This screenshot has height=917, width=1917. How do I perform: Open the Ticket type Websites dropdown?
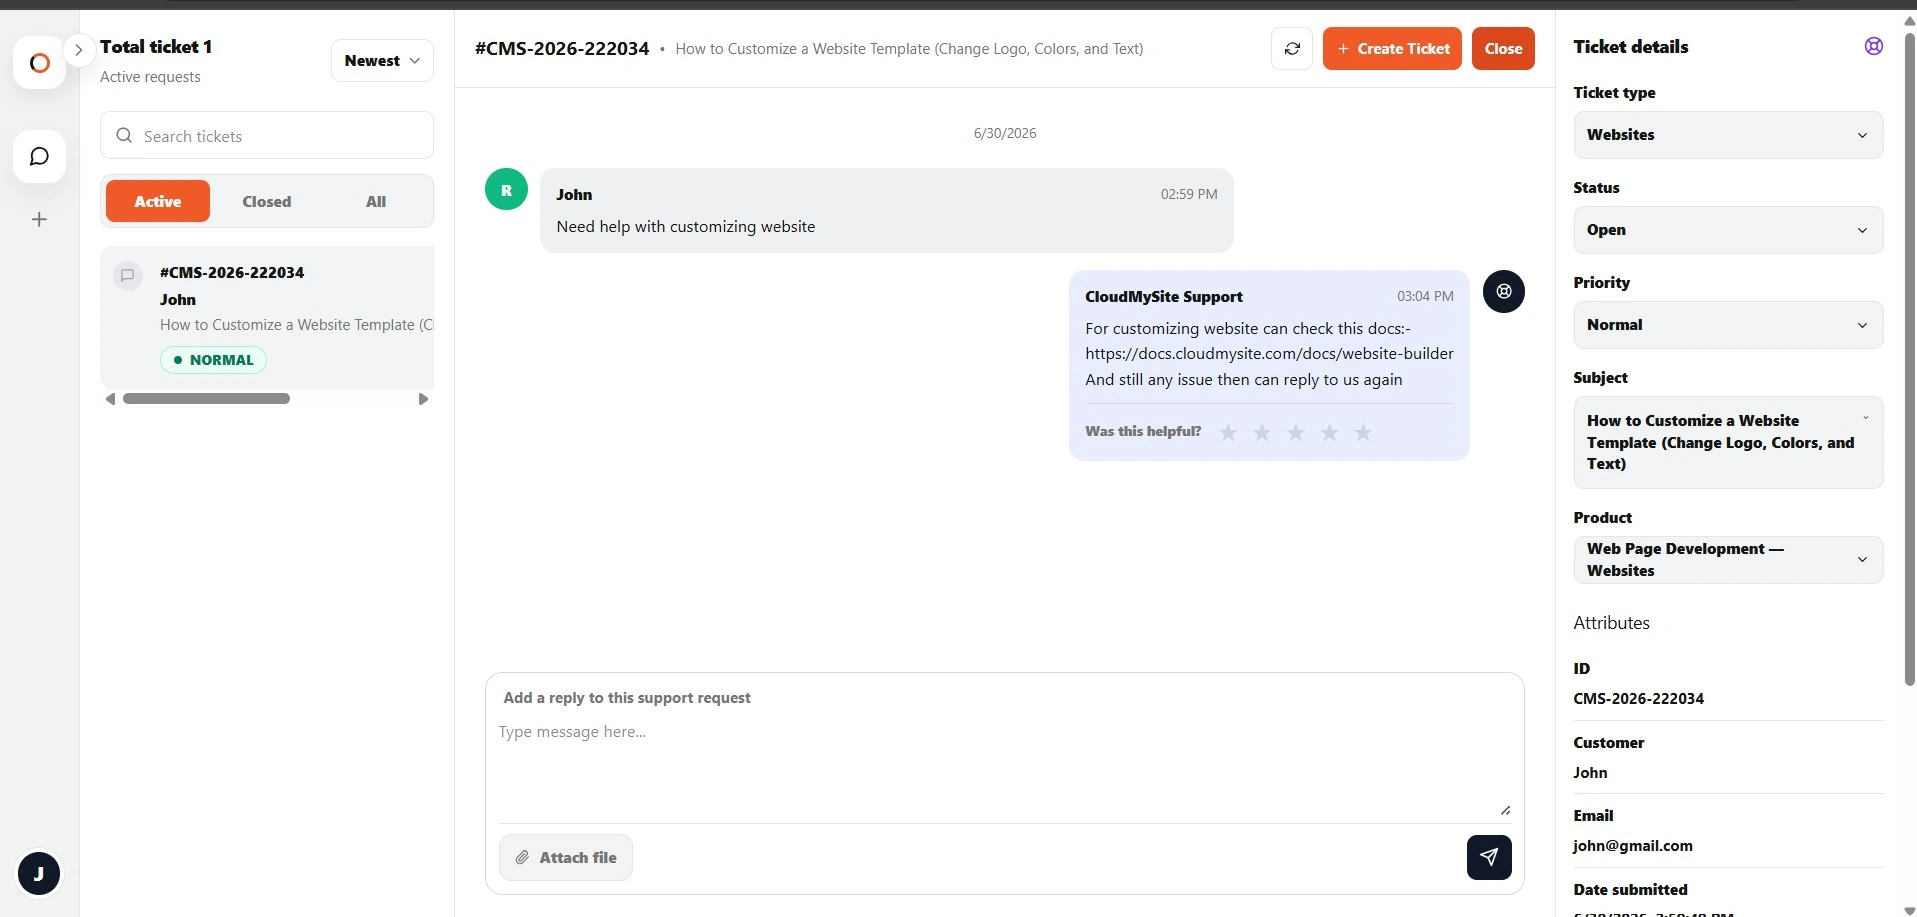[x=1728, y=135]
